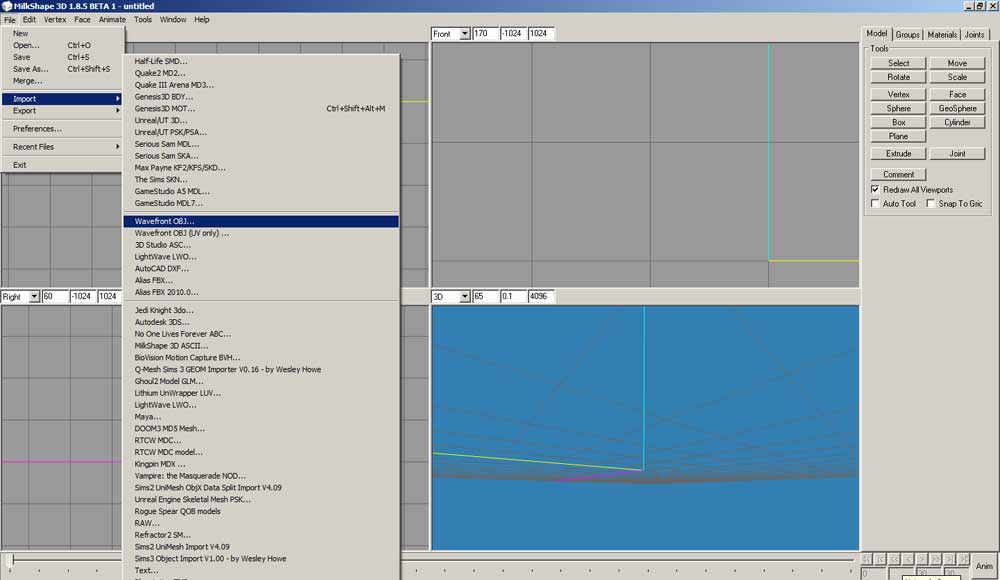Click the animation timeline slider handle
Image resolution: width=1000 pixels, height=580 pixels.
(11, 560)
